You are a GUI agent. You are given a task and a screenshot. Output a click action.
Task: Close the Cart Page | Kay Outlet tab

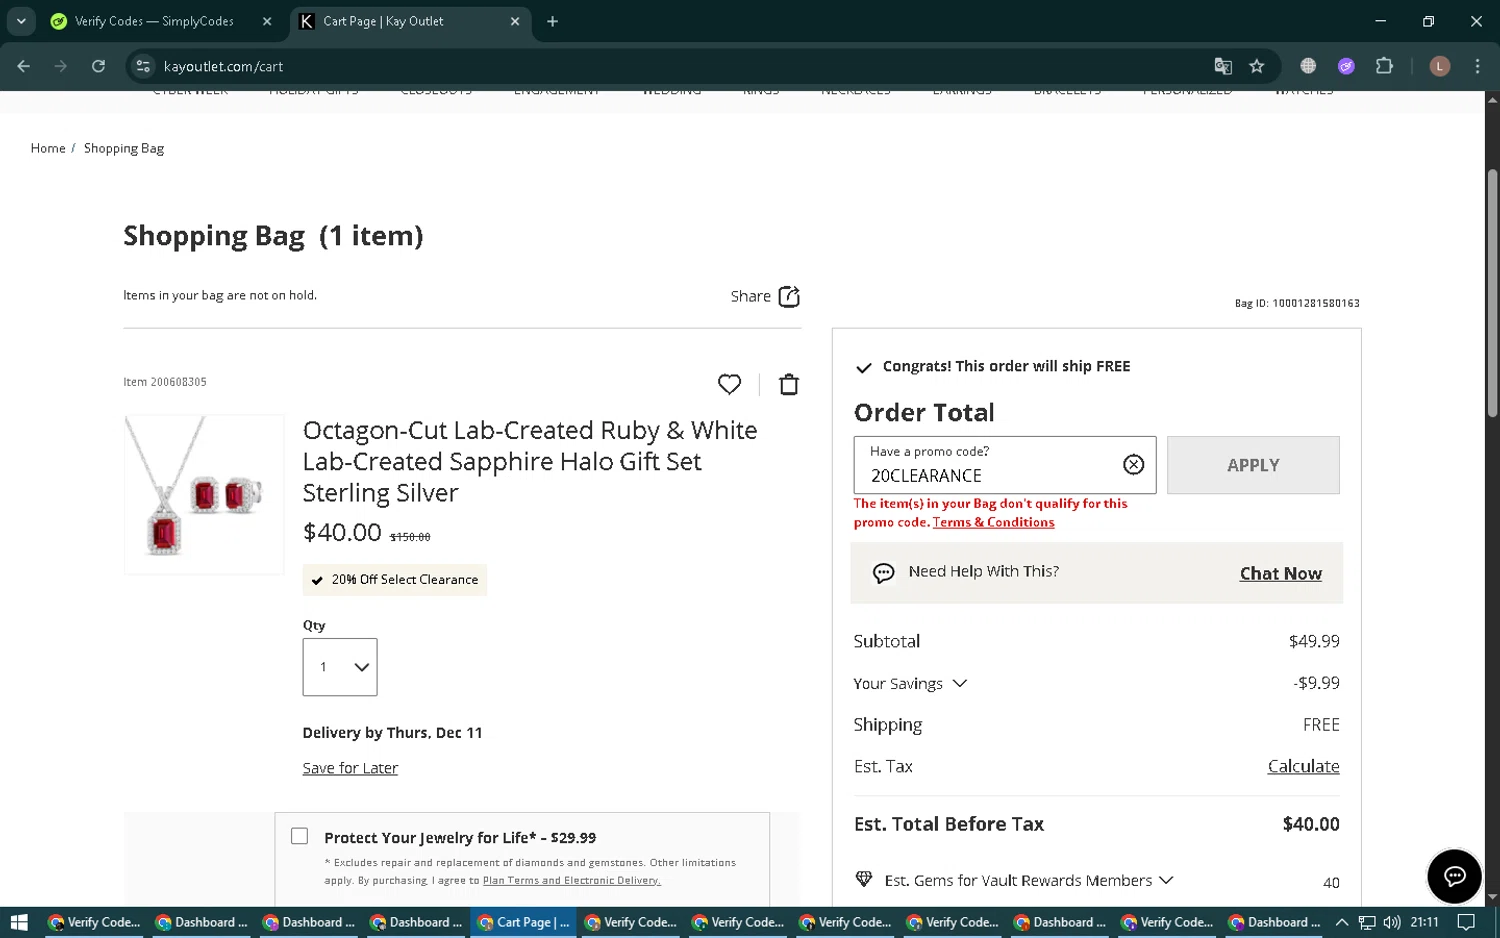[x=515, y=21]
